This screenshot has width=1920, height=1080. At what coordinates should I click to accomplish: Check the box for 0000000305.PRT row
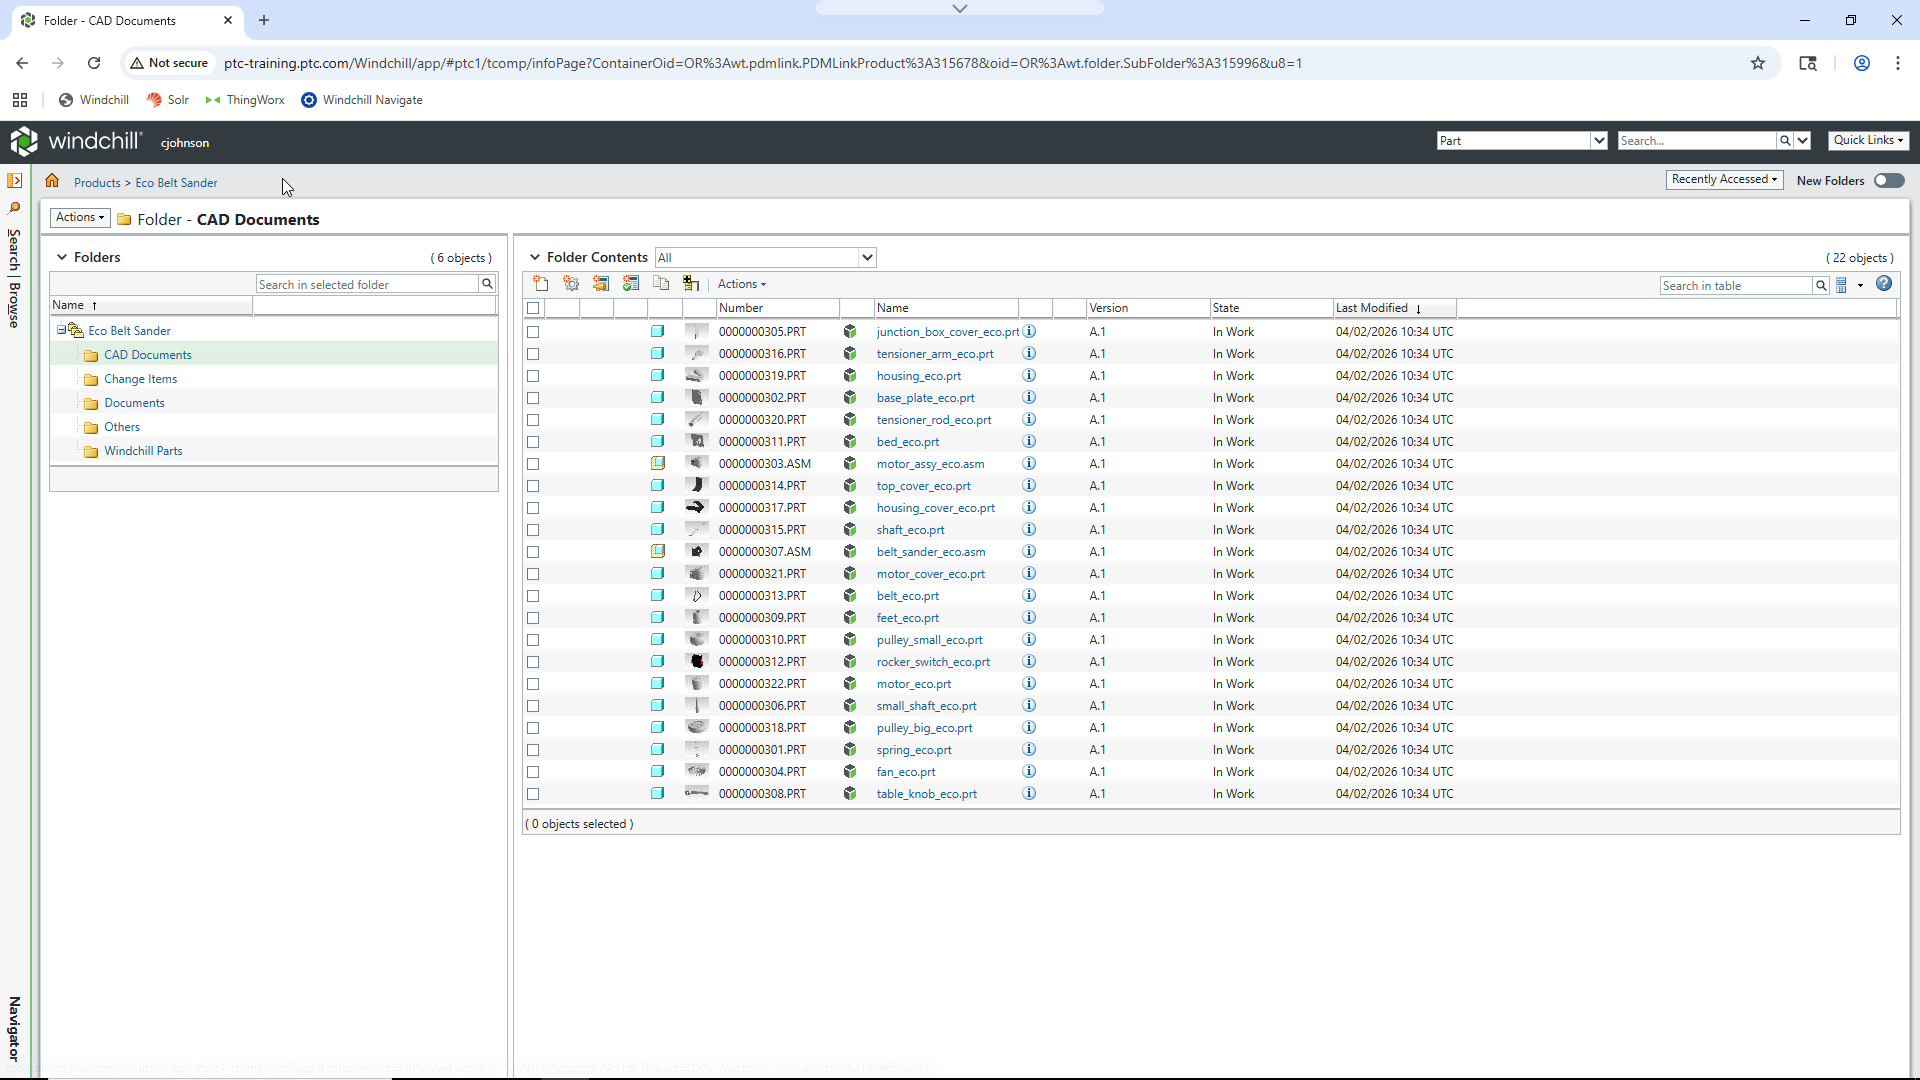tap(533, 332)
